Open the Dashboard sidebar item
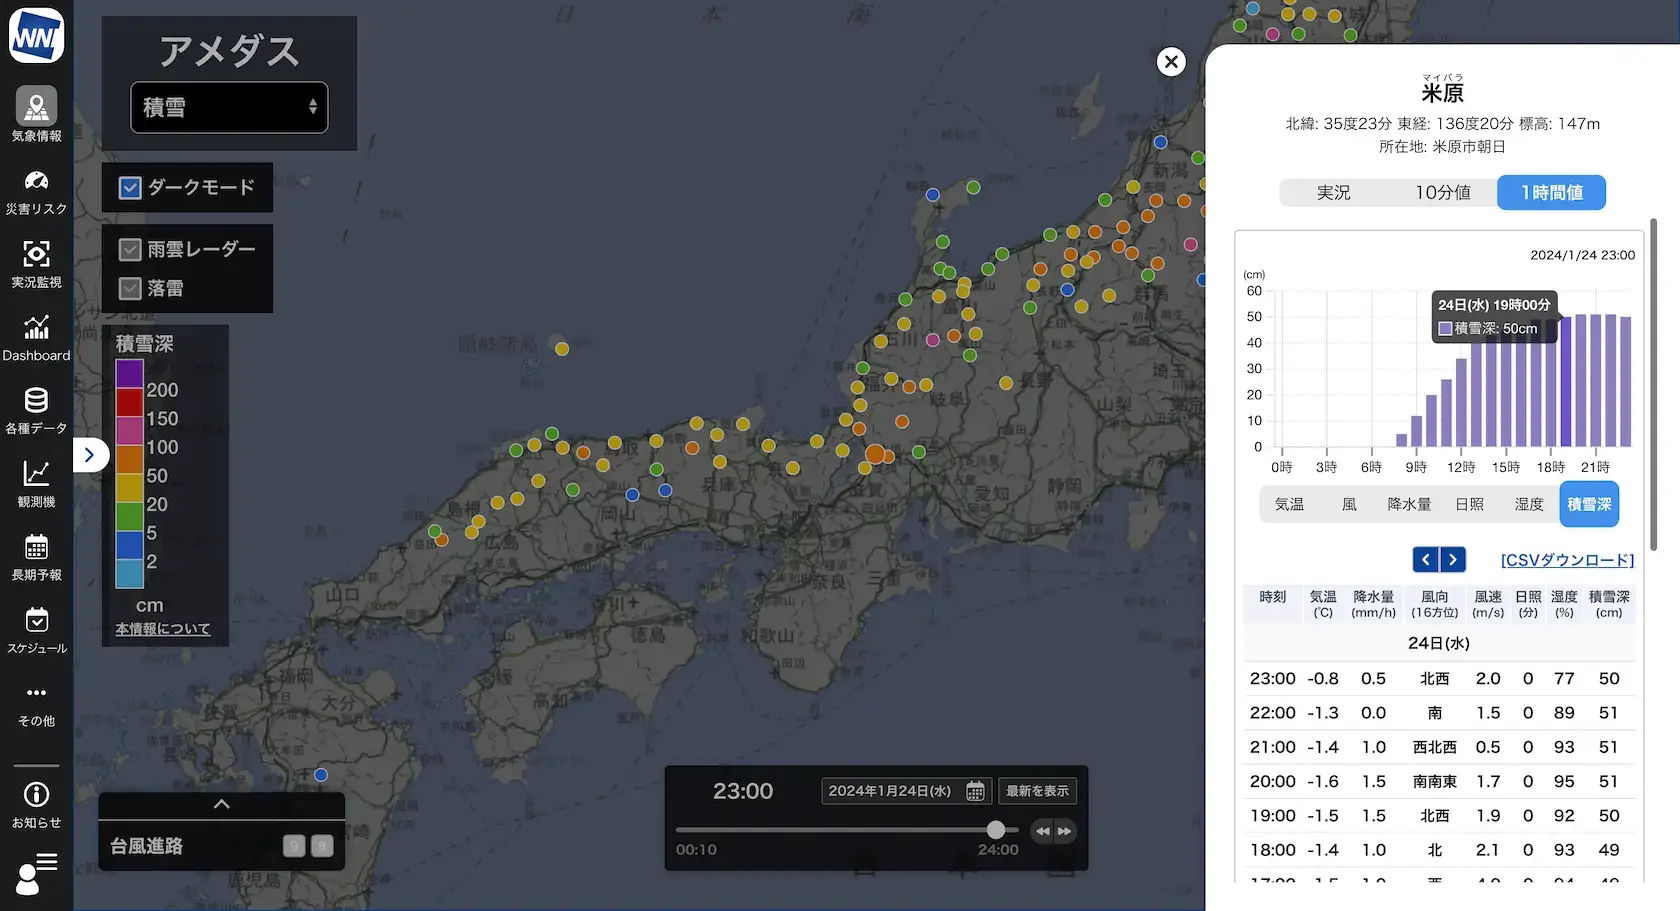This screenshot has width=1680, height=911. (36, 338)
